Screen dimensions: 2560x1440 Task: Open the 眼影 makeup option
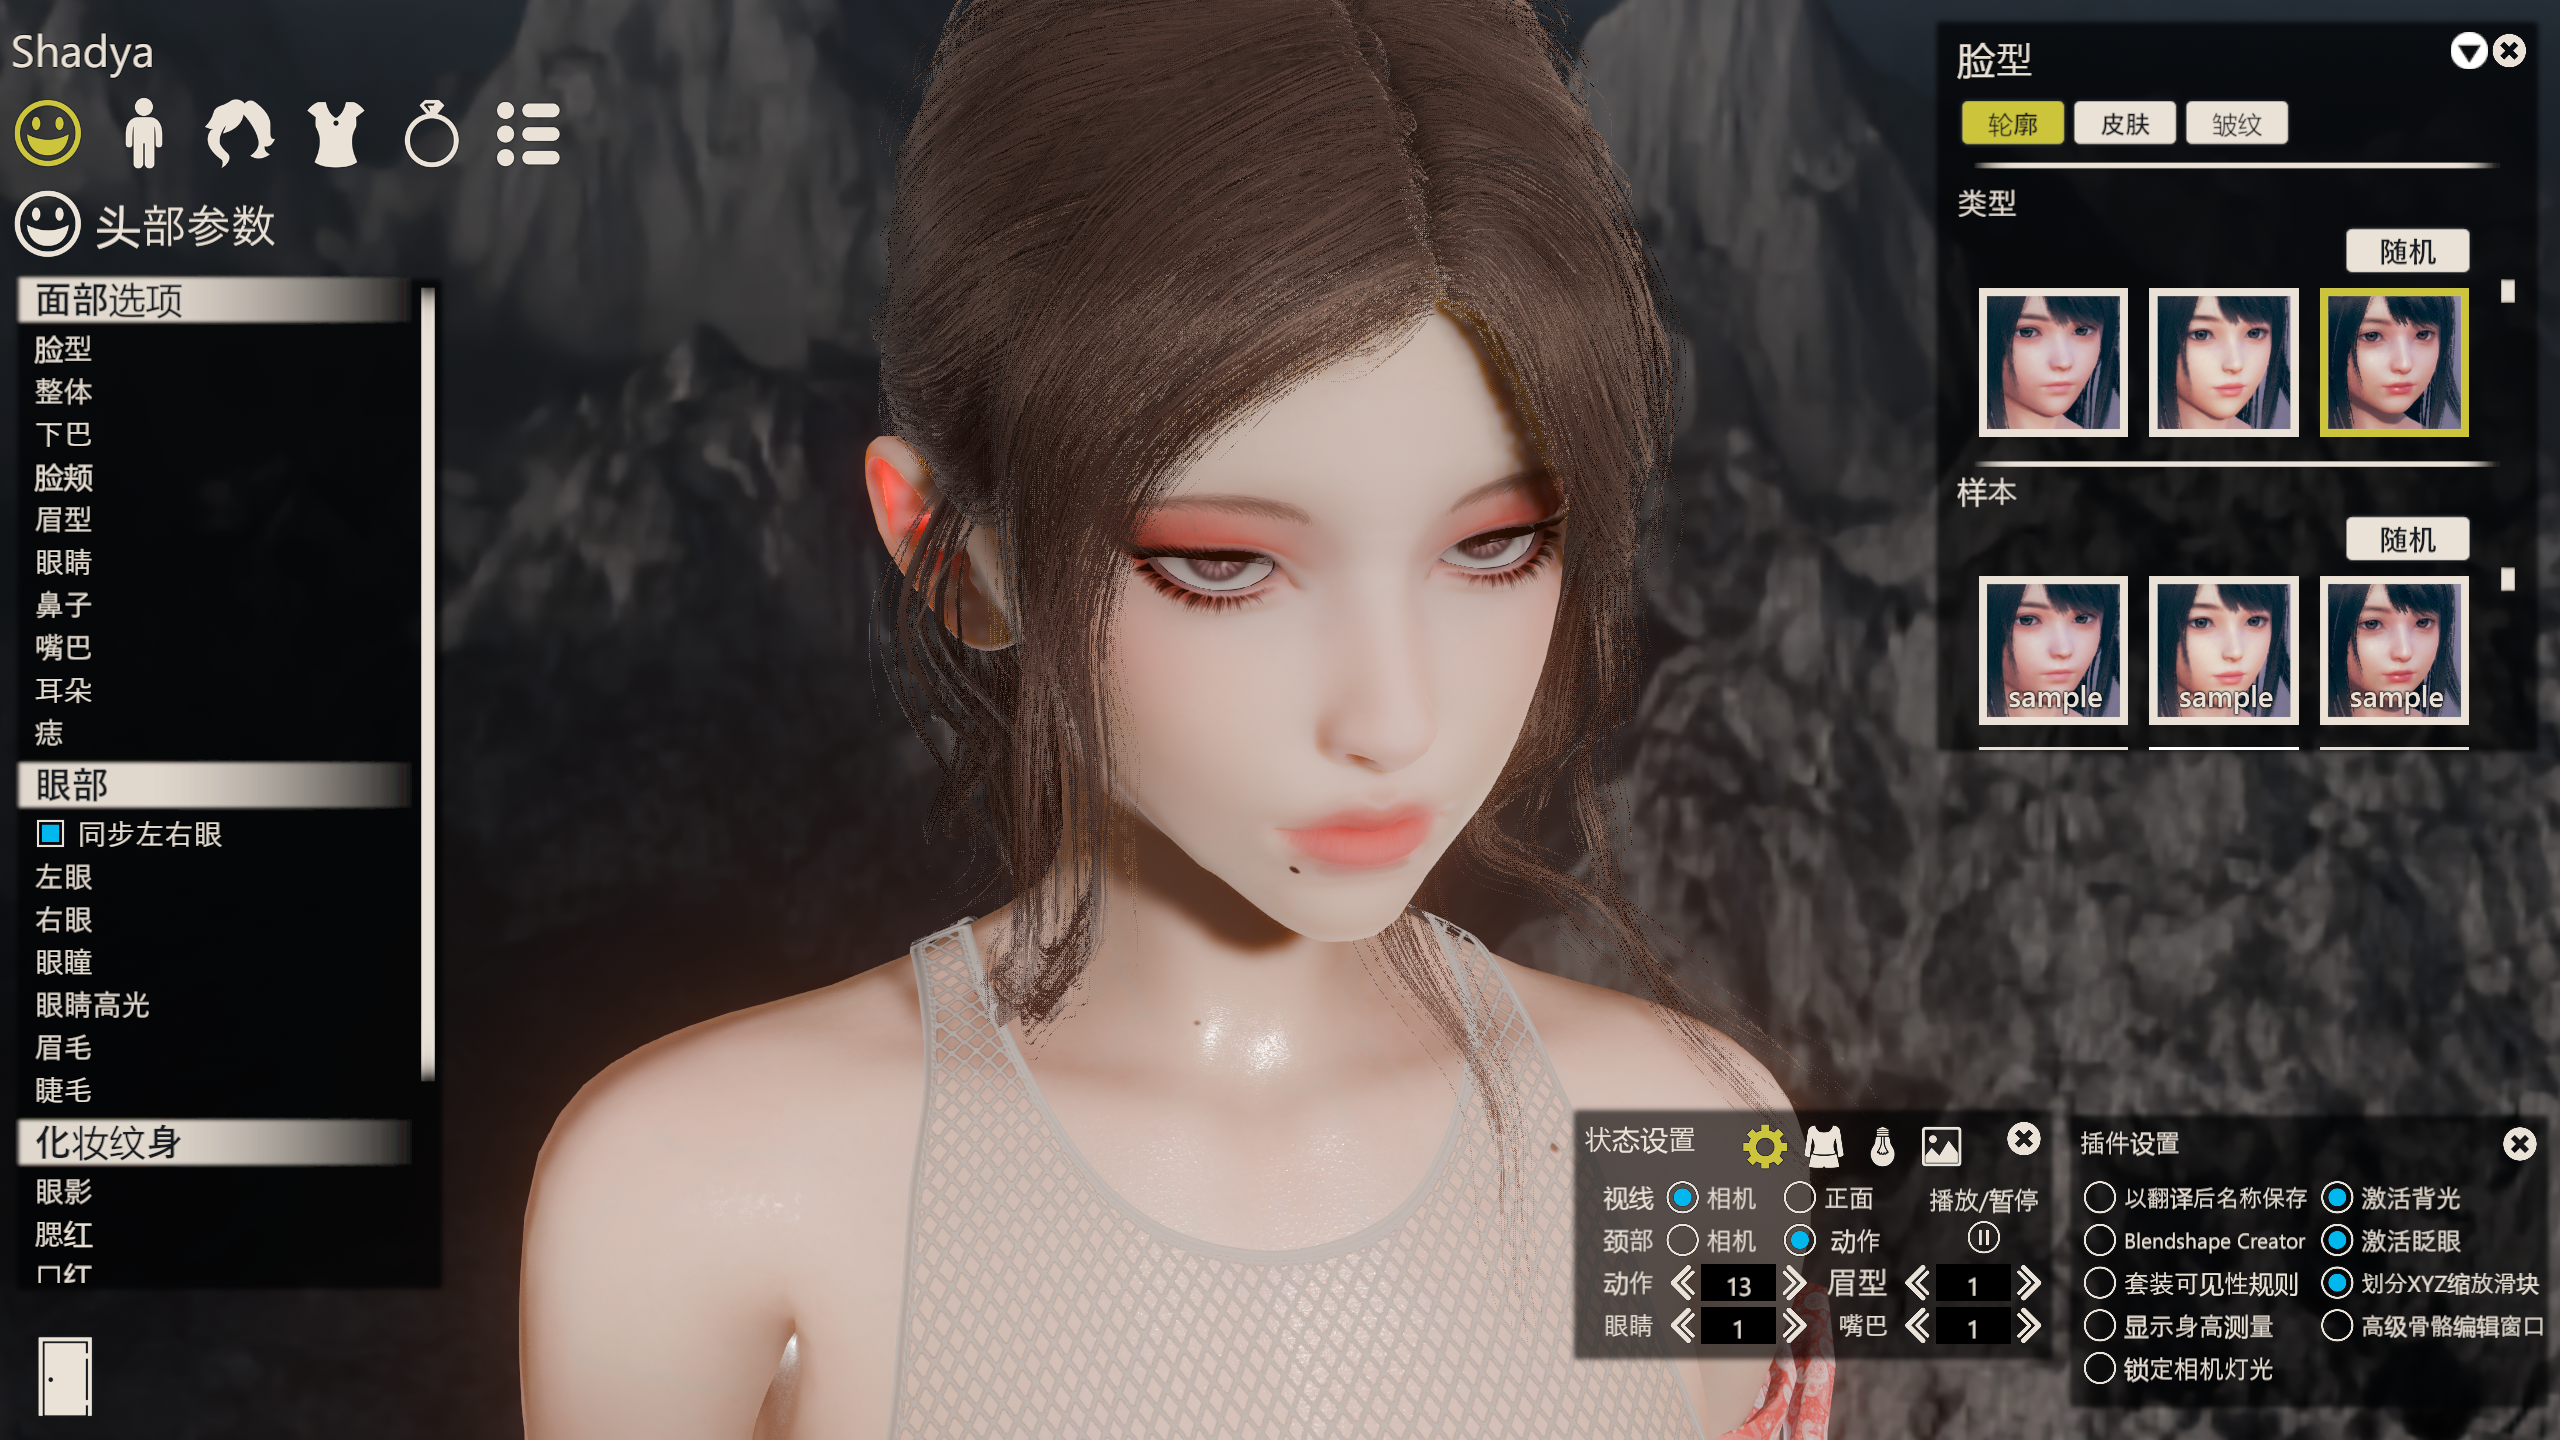(x=63, y=1191)
